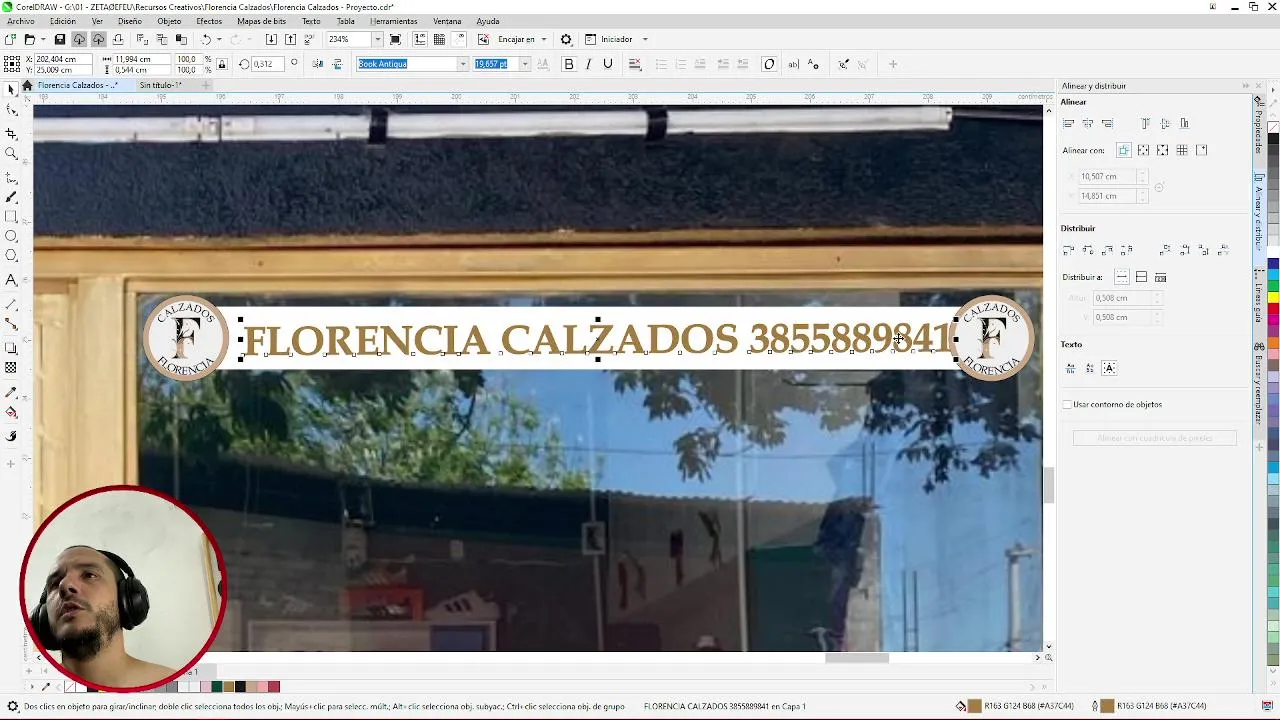Select the Connector tool
The height and width of the screenshot is (720, 1280).
pyautogui.click(x=11, y=324)
